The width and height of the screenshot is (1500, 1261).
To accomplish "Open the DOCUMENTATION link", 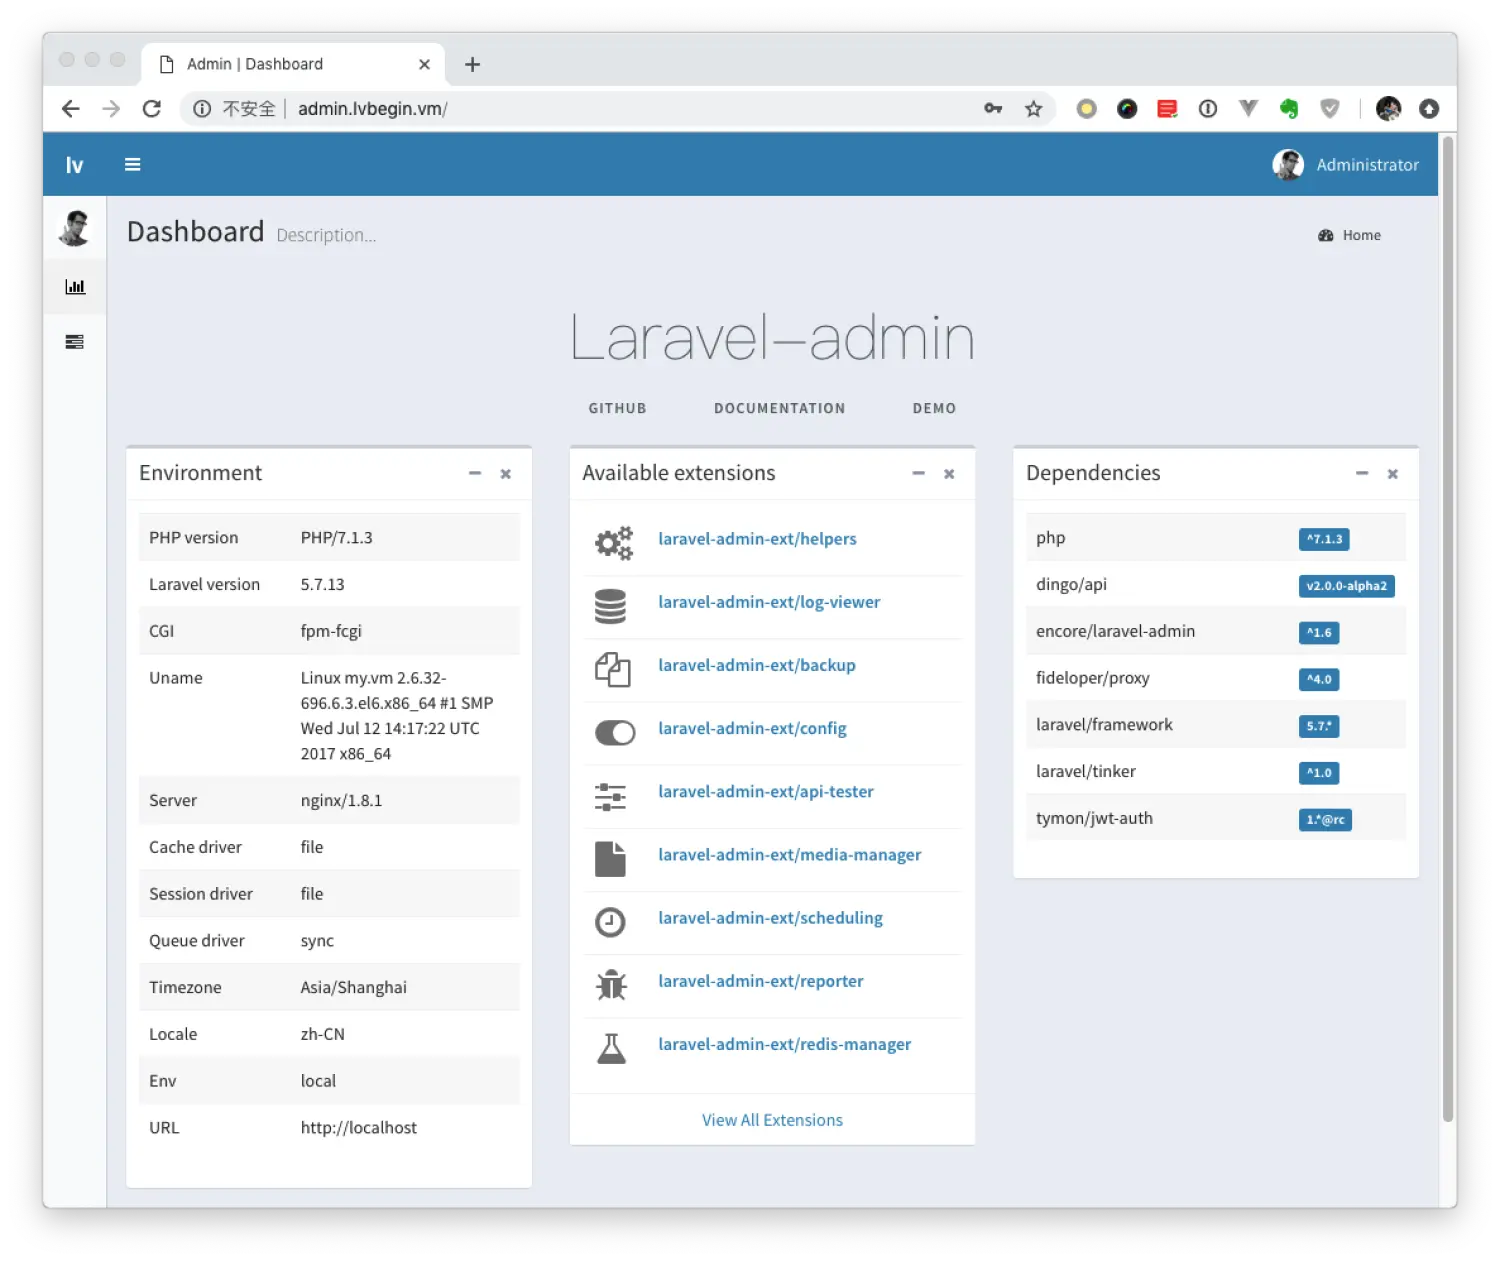I will coord(779,408).
